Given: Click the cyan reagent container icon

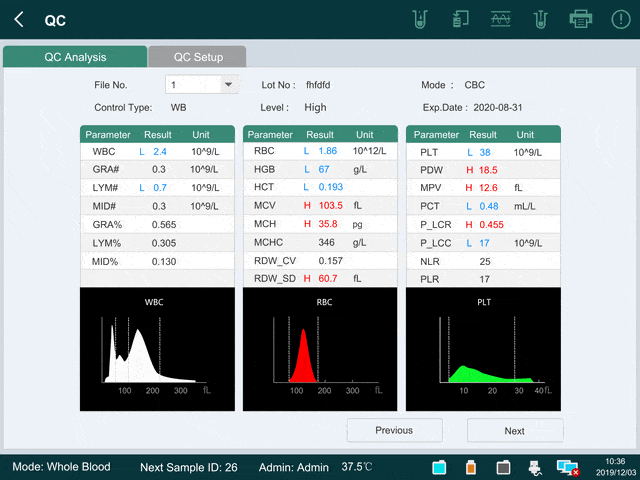Looking at the screenshot, I should pyautogui.click(x=439, y=467).
